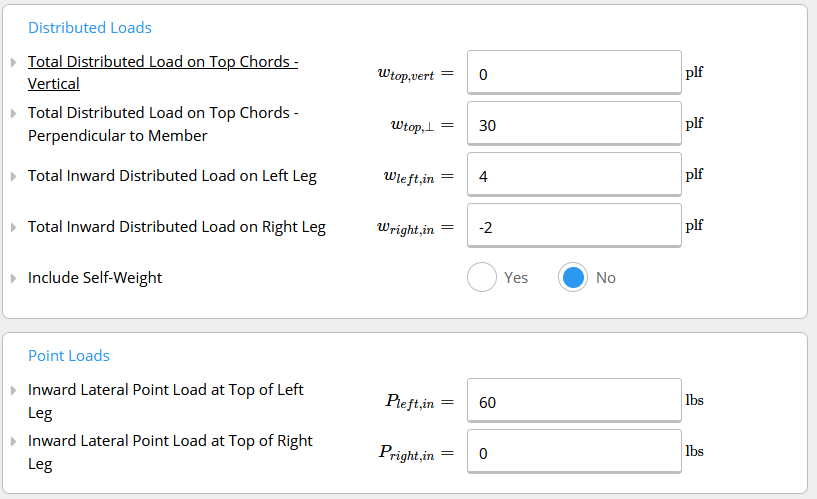Edit the right leg inward distributed load field
817x499 pixels.
(573, 227)
